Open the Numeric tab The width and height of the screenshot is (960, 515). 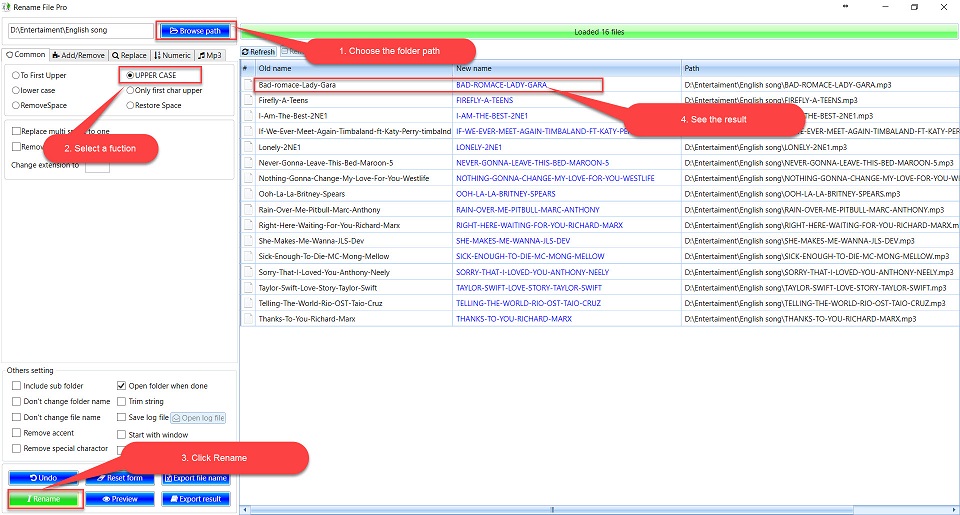[x=173, y=55]
